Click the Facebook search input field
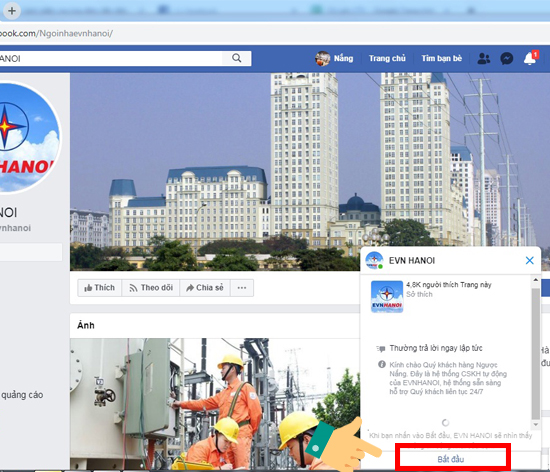 point(110,58)
